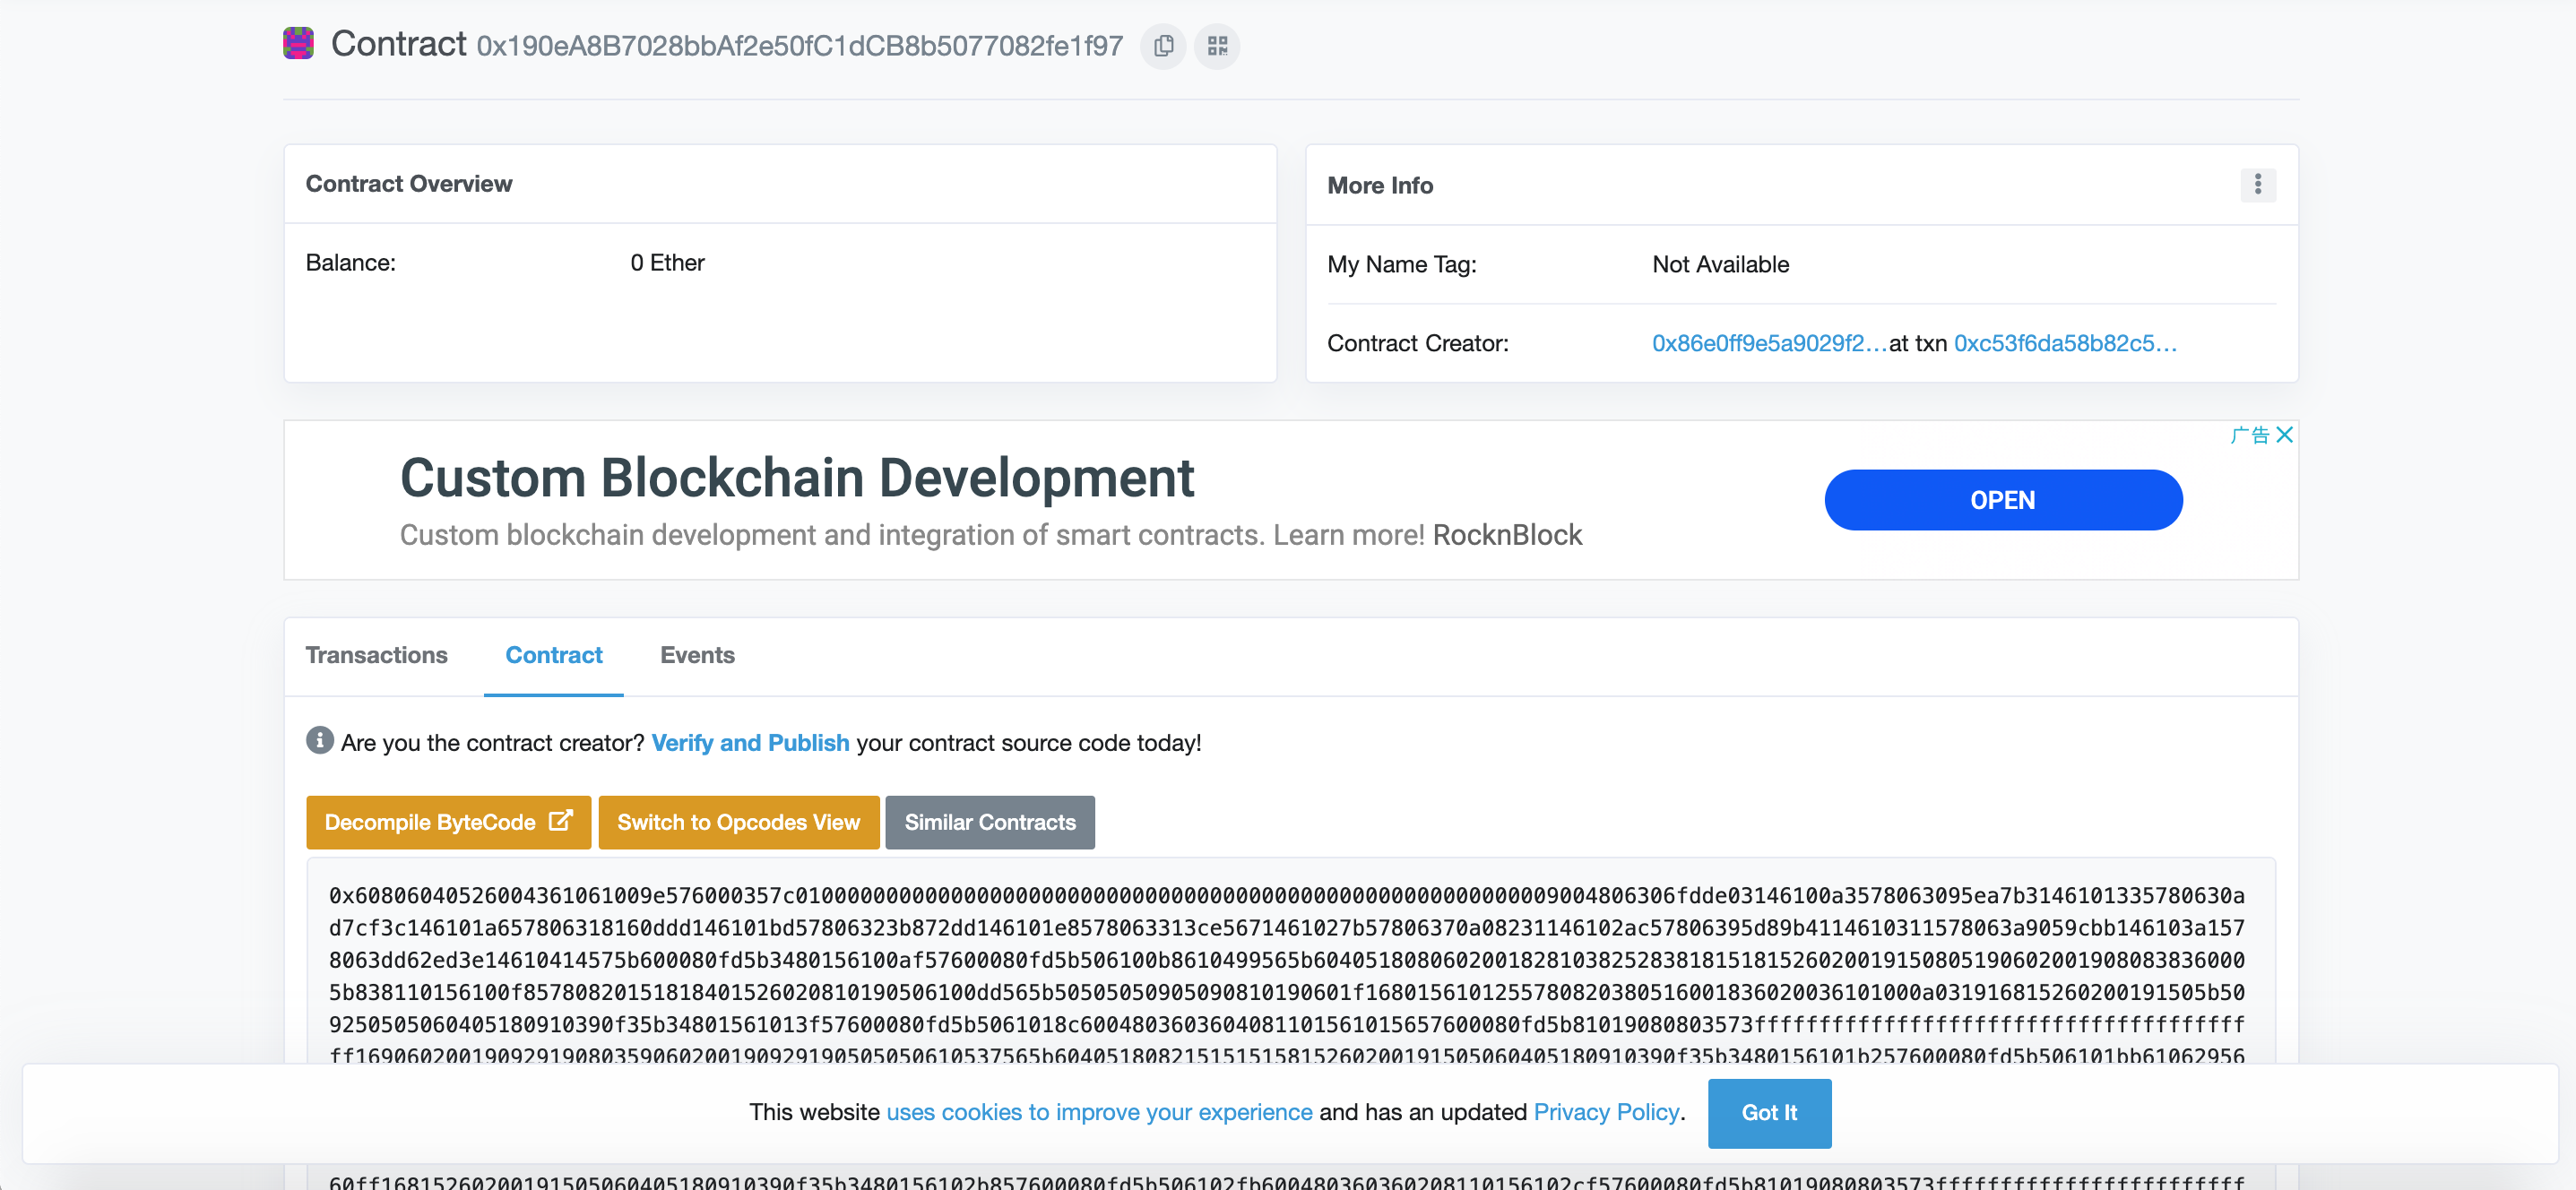Open contract creator address 0x86e0ff9e5a9029f2
Screen dimensions: 2576x1190
click(1768, 344)
